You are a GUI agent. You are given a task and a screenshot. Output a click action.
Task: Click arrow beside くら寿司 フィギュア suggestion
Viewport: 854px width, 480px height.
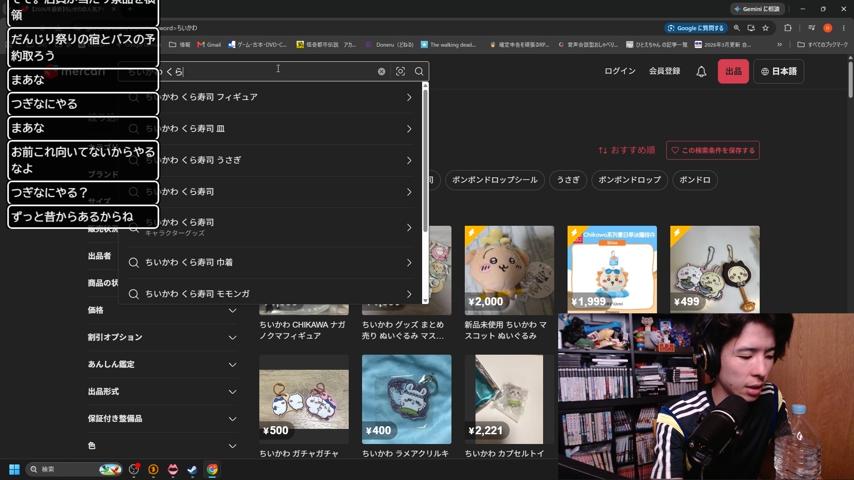point(409,97)
